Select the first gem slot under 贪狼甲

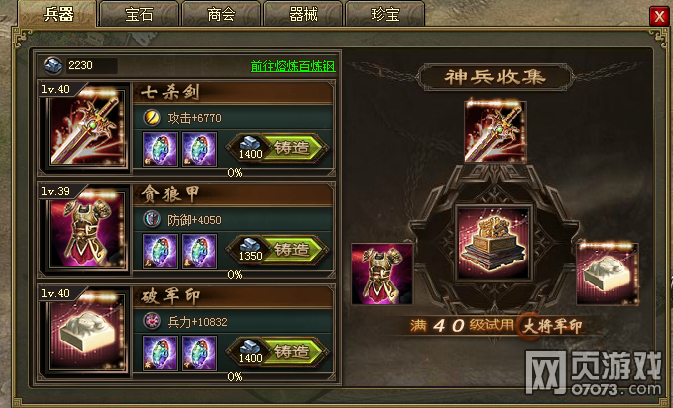tap(160, 251)
